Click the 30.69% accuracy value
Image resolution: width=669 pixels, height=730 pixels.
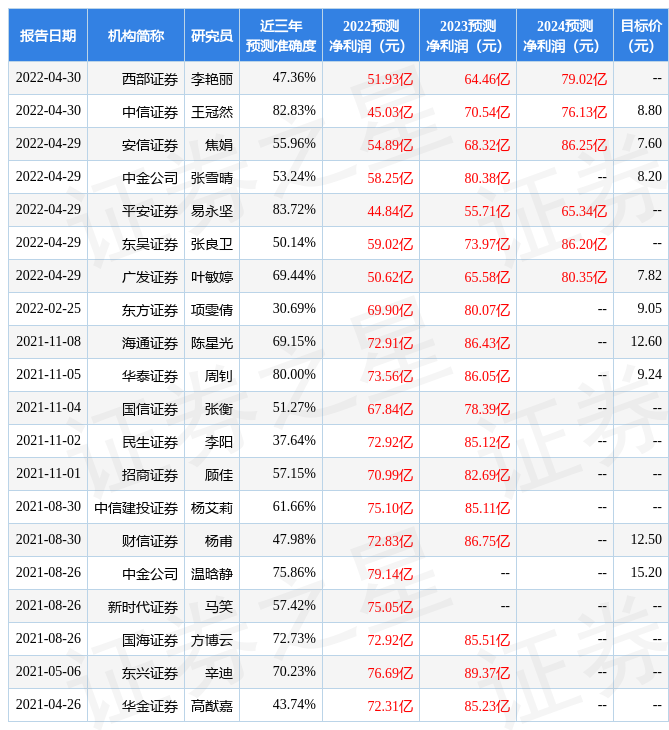(x=294, y=308)
